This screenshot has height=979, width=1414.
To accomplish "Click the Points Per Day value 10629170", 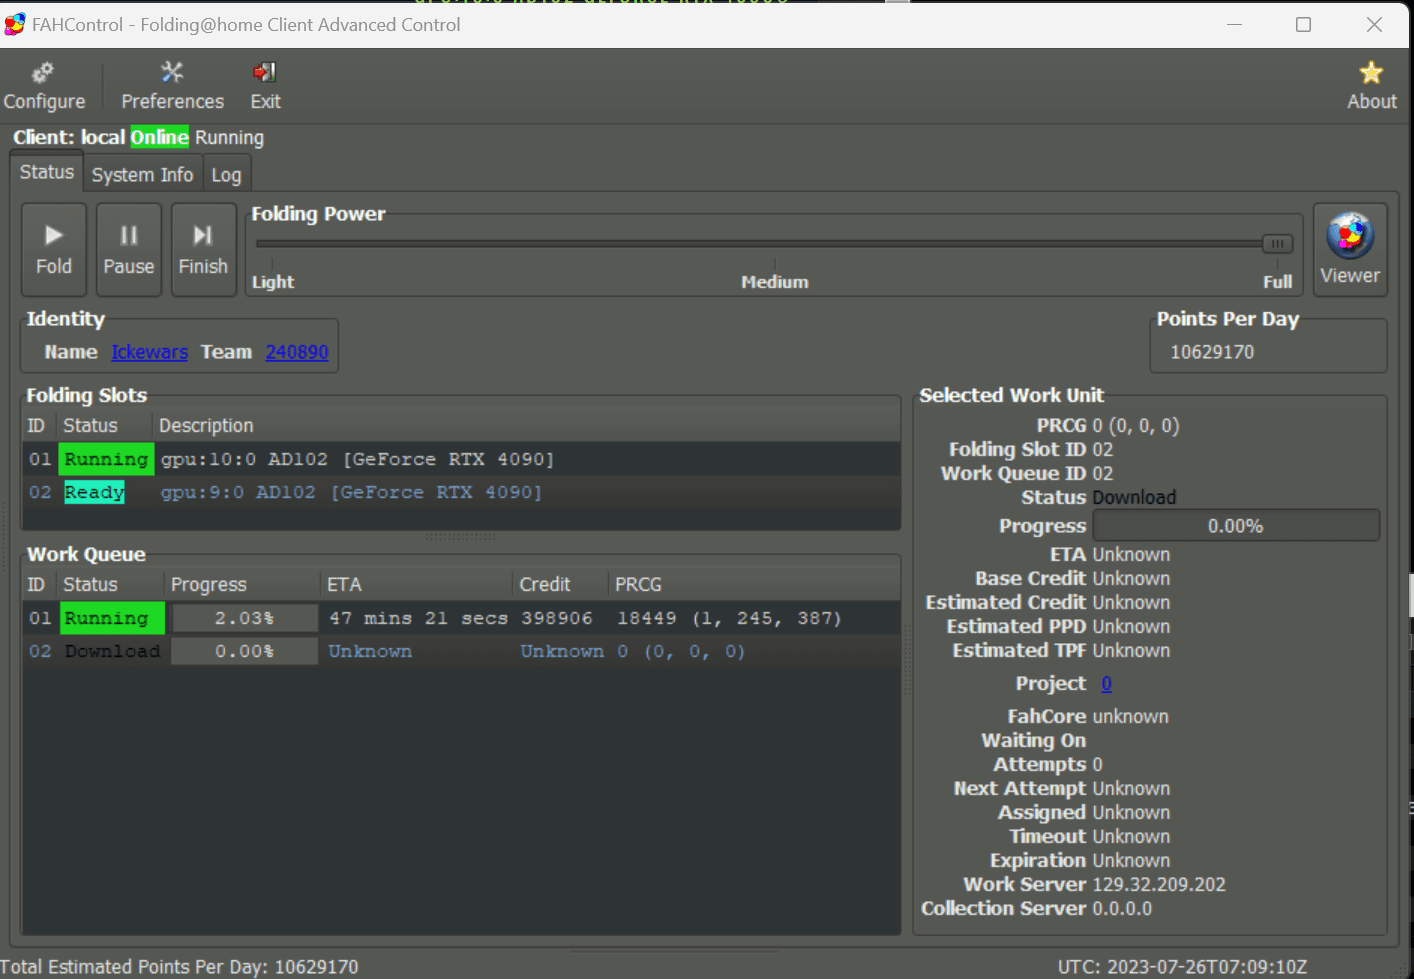I will 1212,352.
